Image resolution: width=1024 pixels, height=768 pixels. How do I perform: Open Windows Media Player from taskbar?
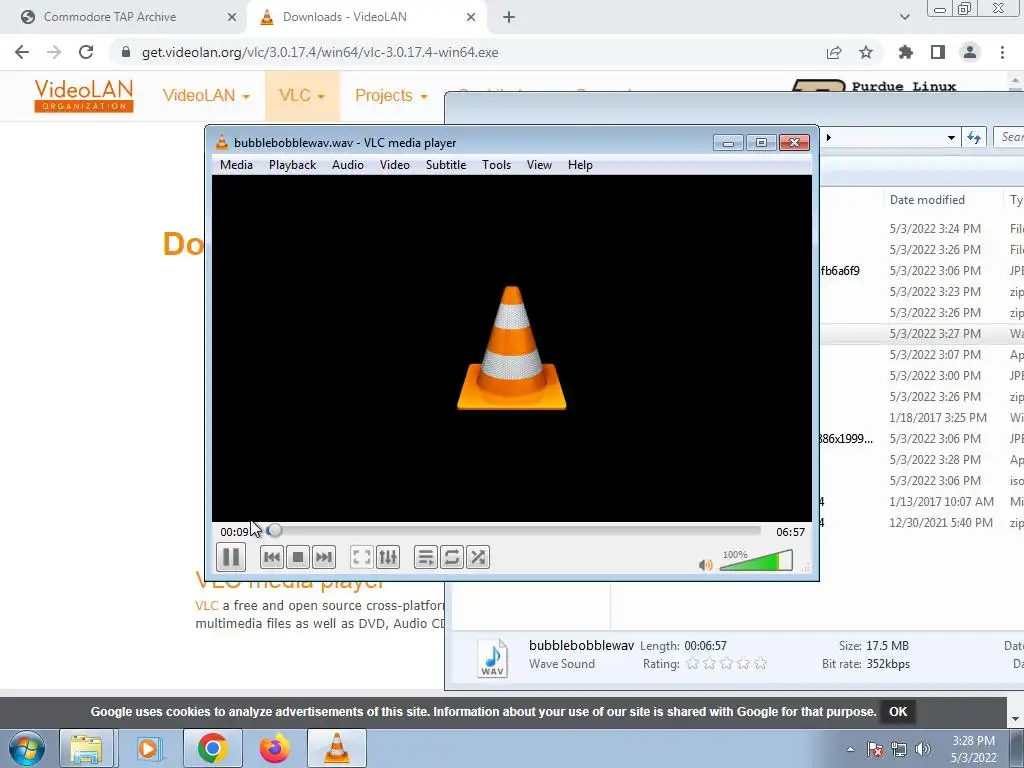click(x=148, y=748)
